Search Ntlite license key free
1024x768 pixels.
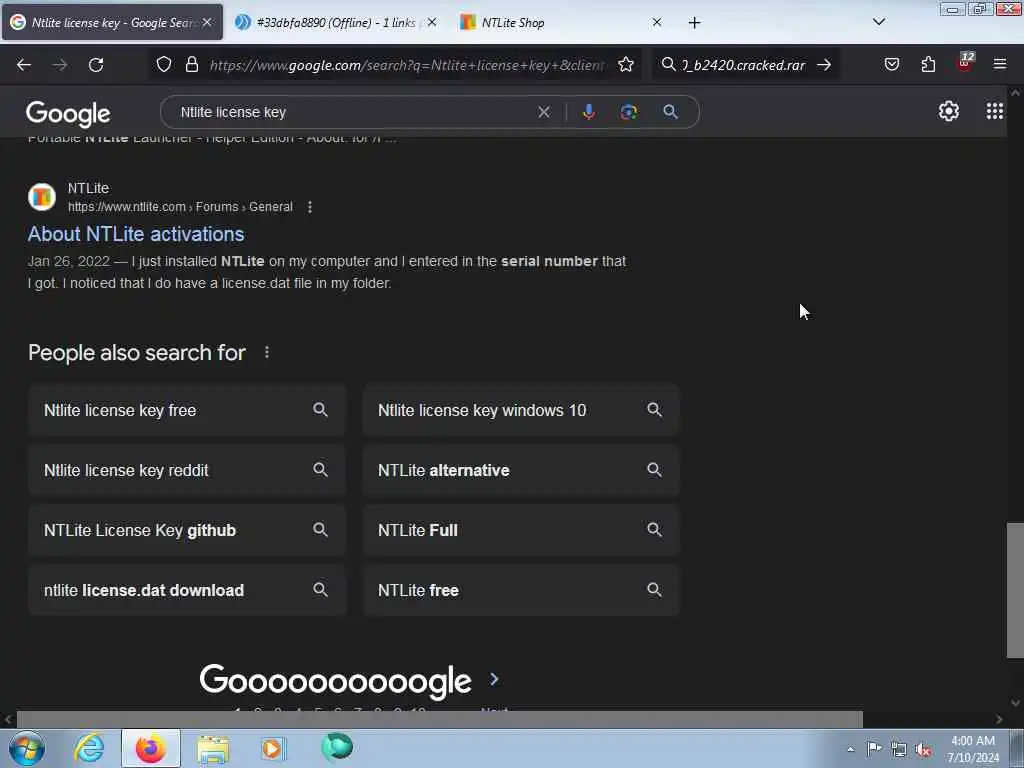point(187,410)
